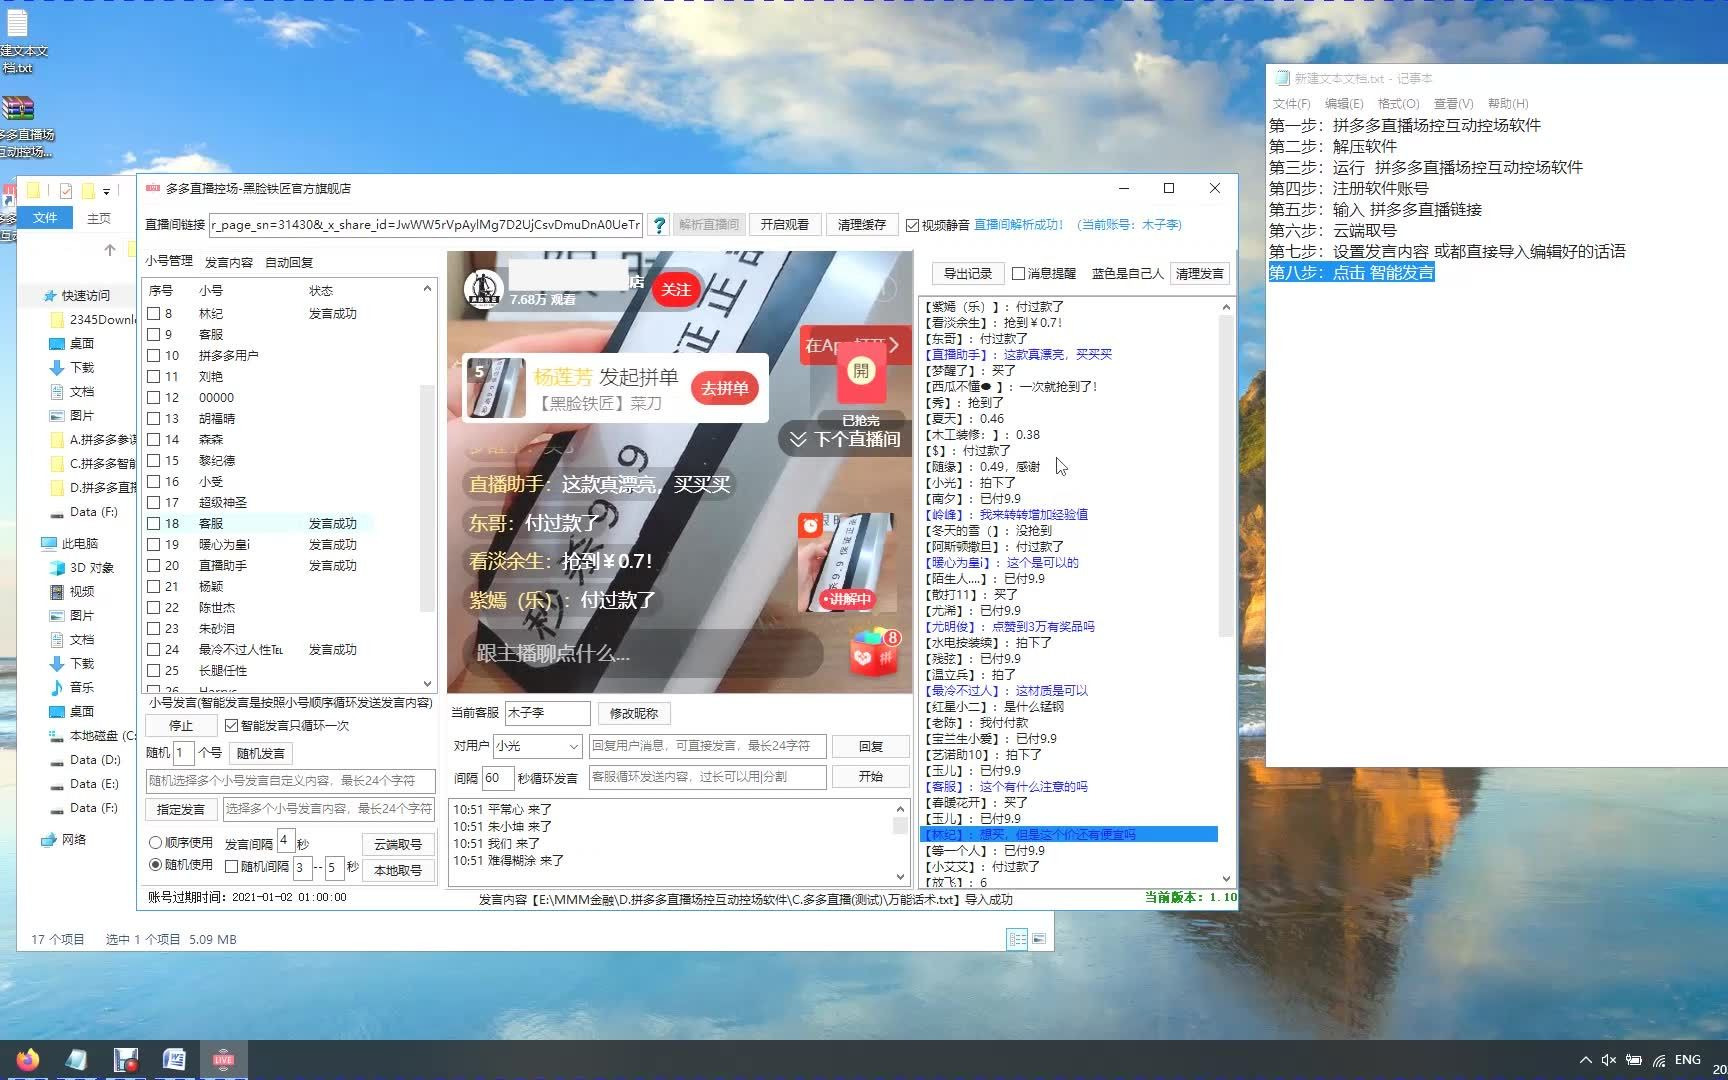Click the 开启观看 button
This screenshot has width=1728, height=1080.
tap(784, 225)
